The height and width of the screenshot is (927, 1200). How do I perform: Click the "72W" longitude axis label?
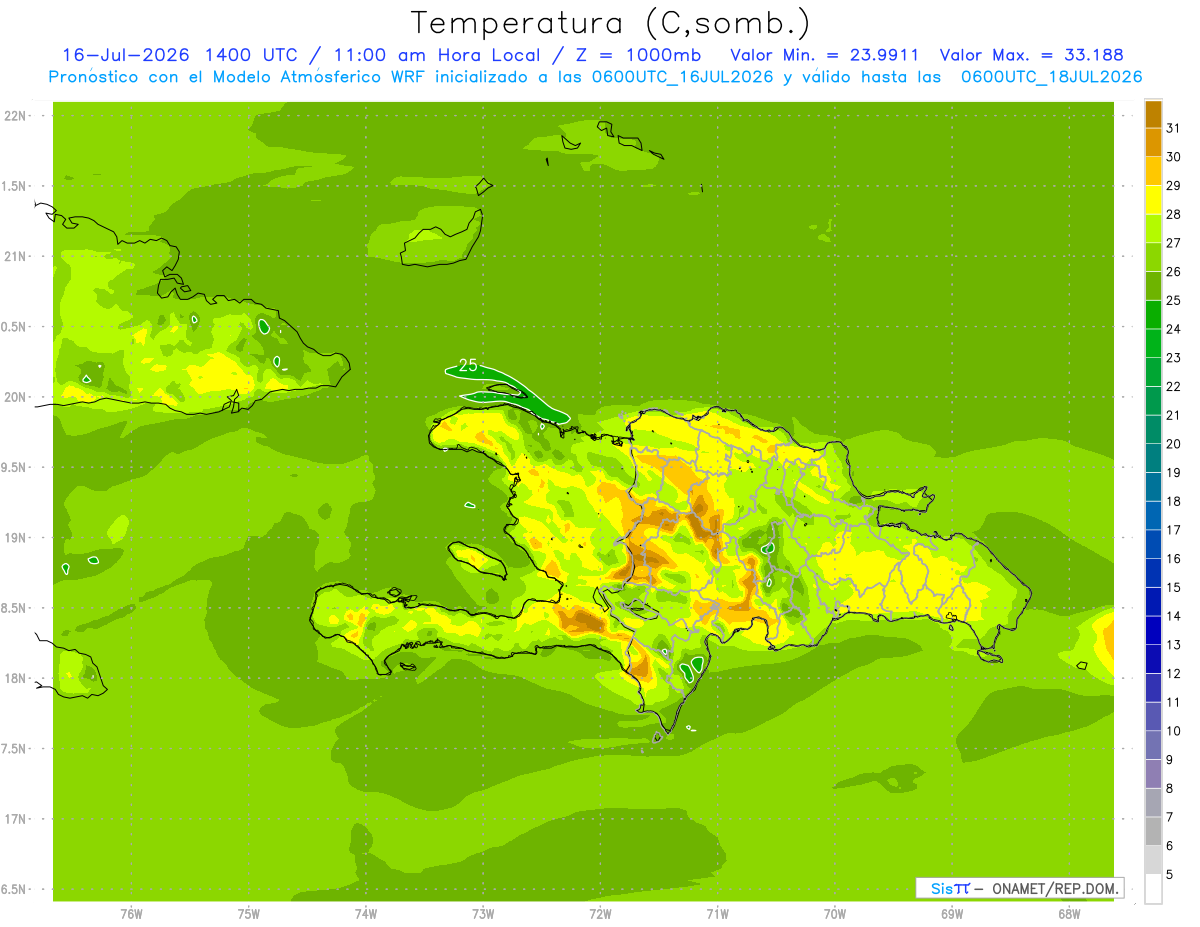[x=600, y=913]
